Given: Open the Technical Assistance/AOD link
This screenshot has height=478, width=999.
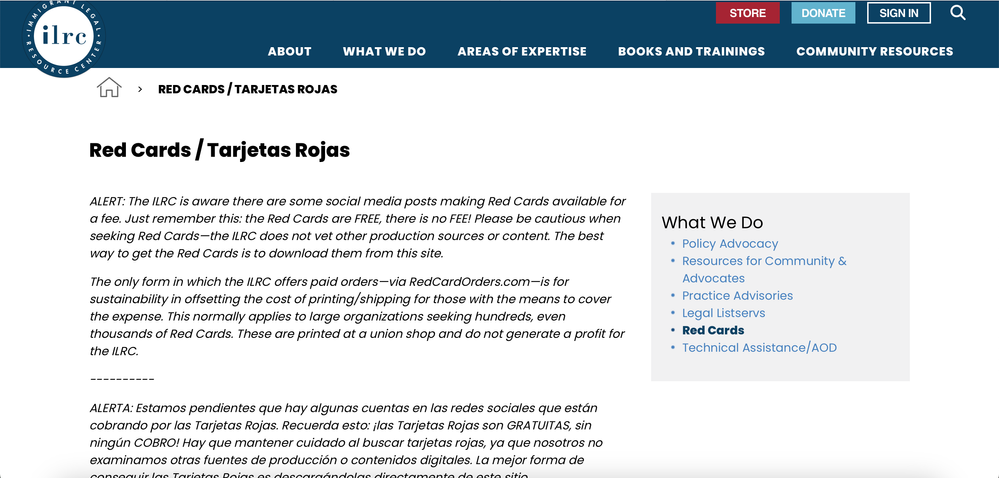Looking at the screenshot, I should click(x=759, y=348).
